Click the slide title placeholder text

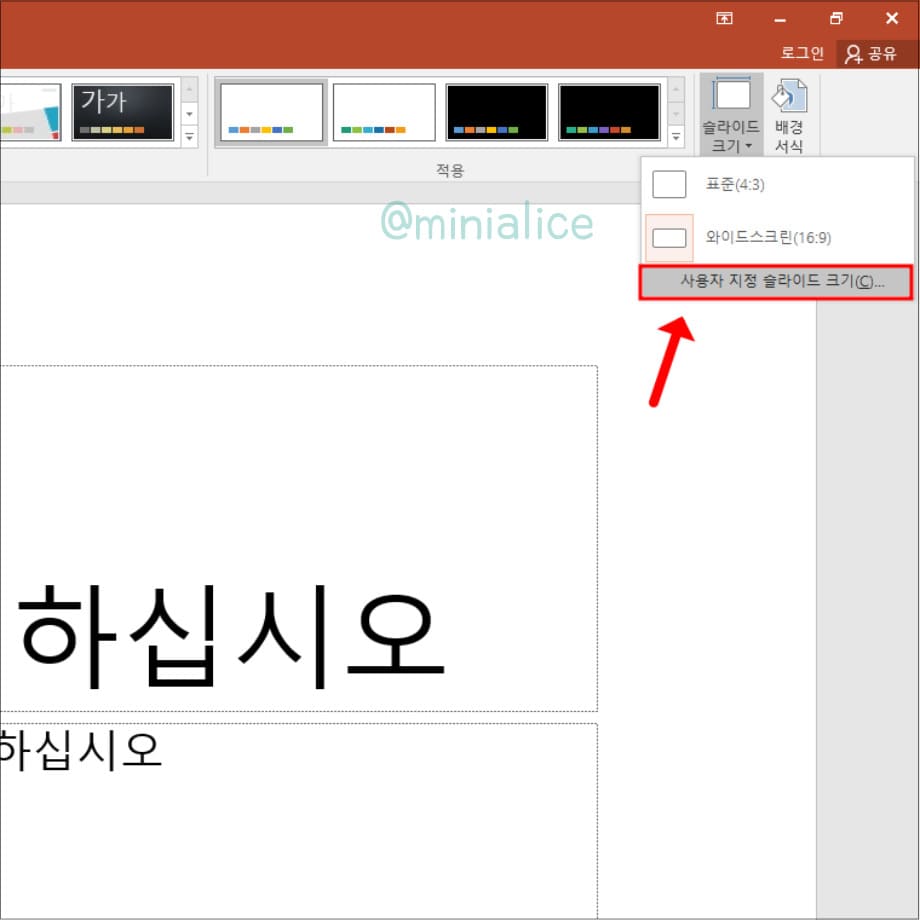pyautogui.click(x=232, y=635)
